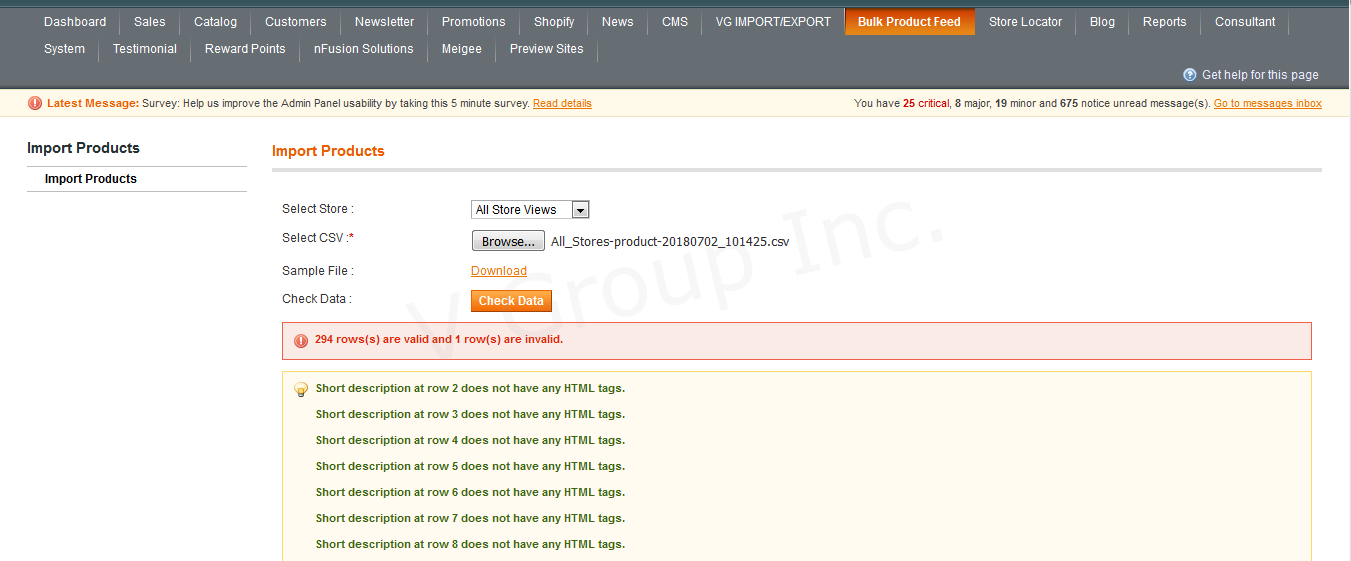Open the Dashboard menu item
Viewport: 1351px width, 561px height.
click(x=75, y=22)
